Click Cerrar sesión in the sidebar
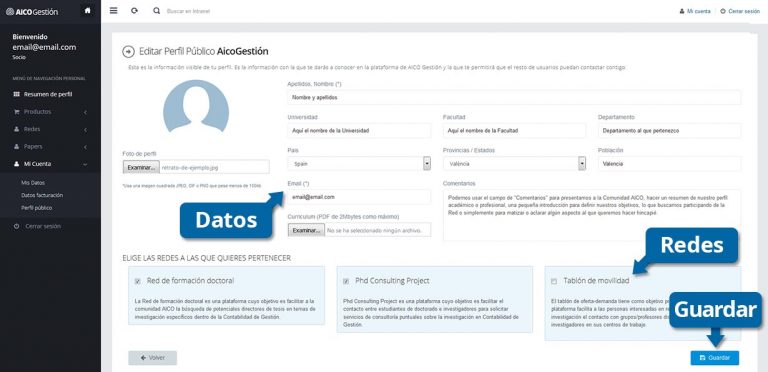The image size is (768, 372). [x=43, y=227]
